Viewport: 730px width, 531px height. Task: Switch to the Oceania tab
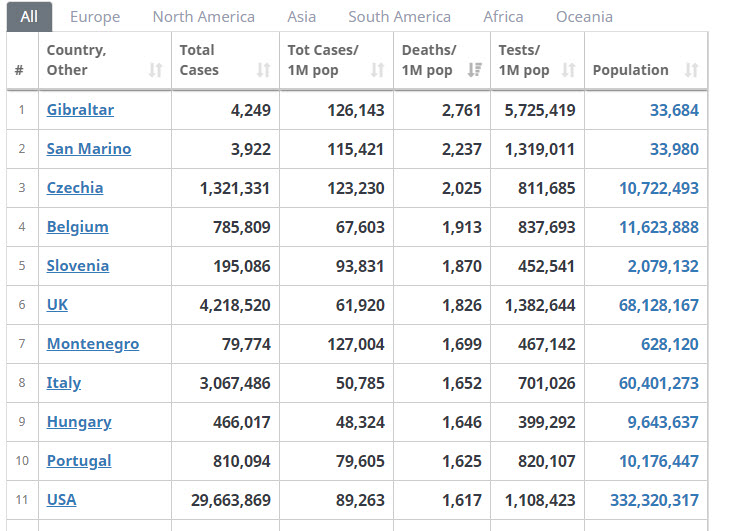(584, 17)
